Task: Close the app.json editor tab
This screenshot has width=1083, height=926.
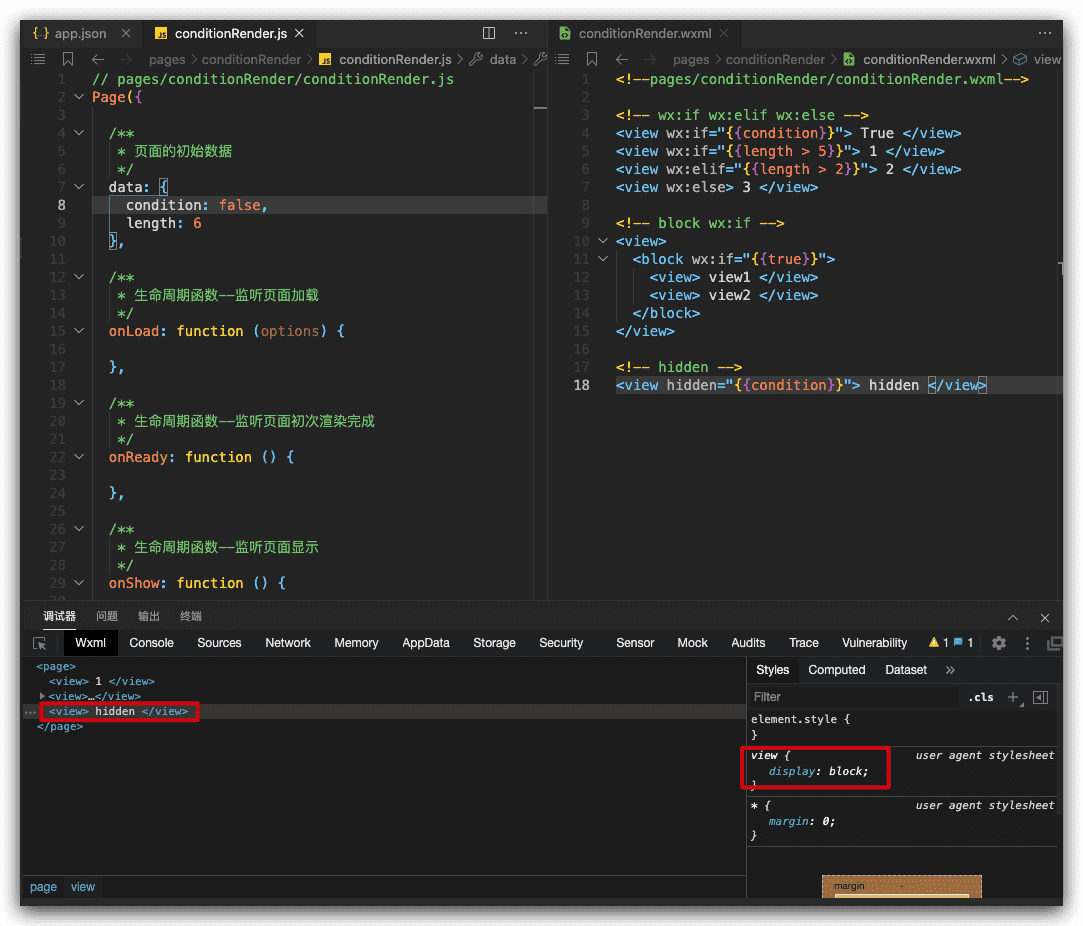Action: pyautogui.click(x=126, y=33)
